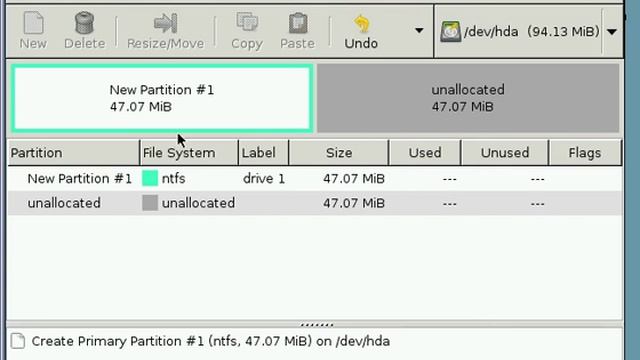Sort by the File System column header
The image size is (640, 360).
(189, 153)
